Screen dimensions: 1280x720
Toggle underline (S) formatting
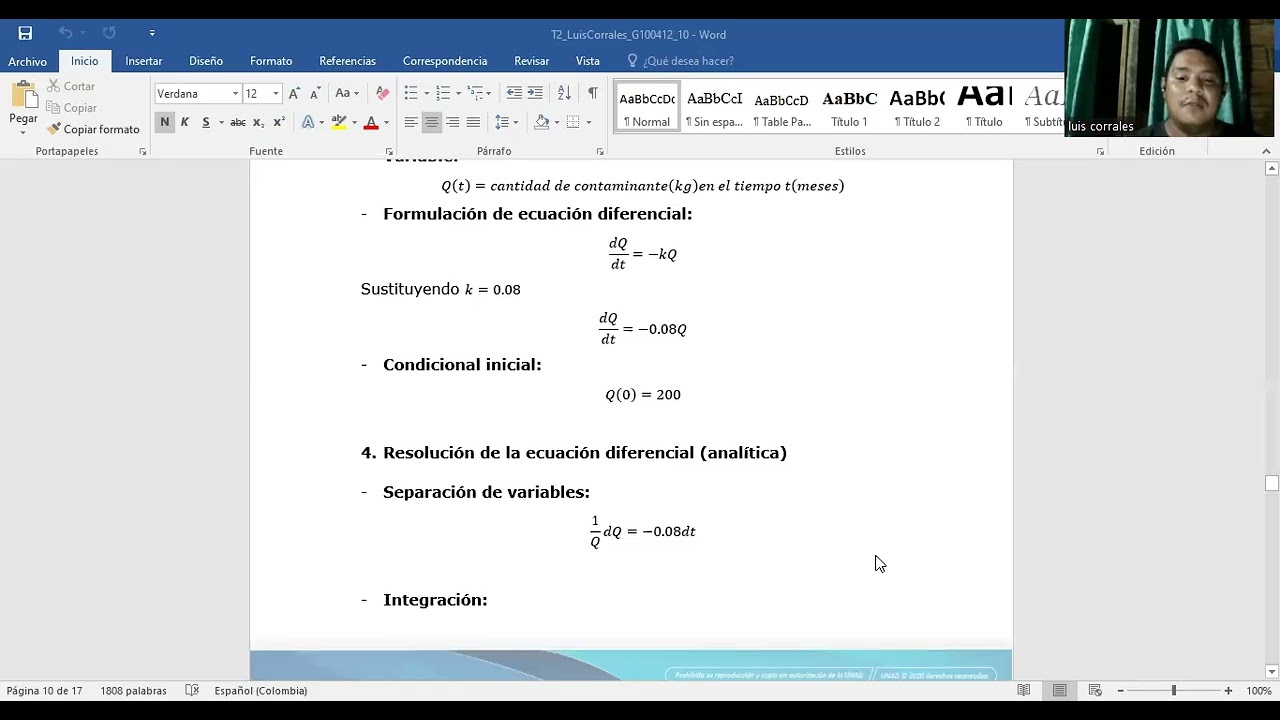click(x=206, y=122)
